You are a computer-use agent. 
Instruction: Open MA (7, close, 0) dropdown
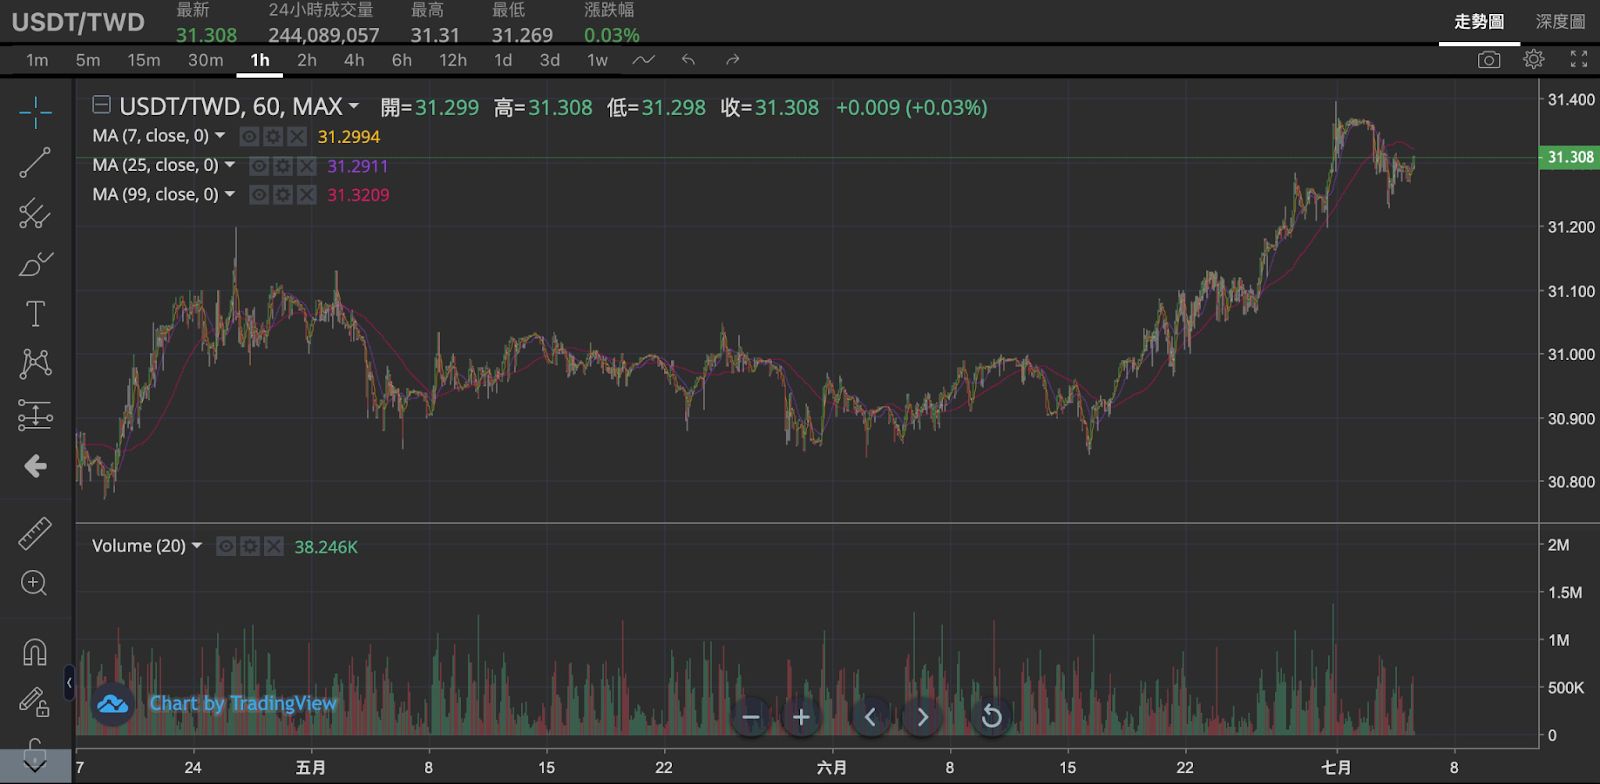coord(220,136)
